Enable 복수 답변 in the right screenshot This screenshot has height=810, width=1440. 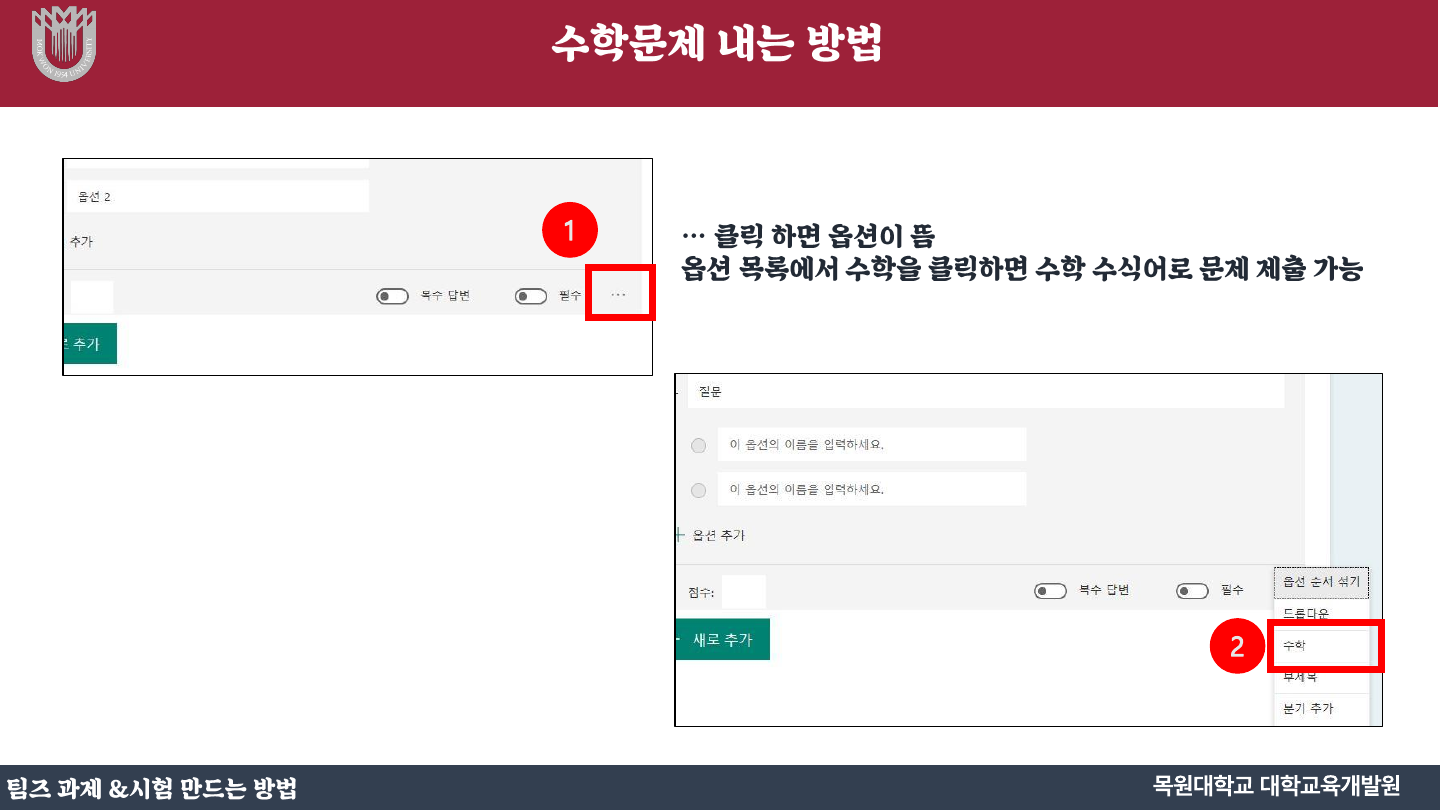[x=1050, y=591]
